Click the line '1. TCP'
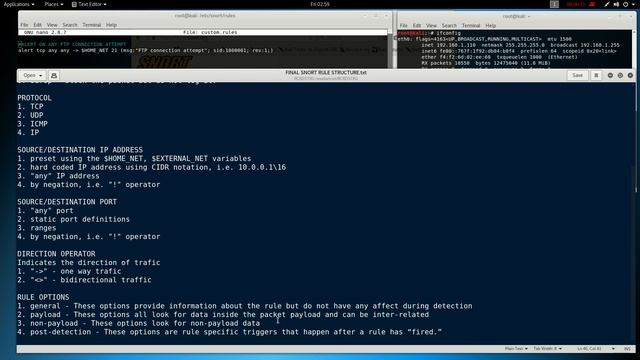 click(x=30, y=107)
